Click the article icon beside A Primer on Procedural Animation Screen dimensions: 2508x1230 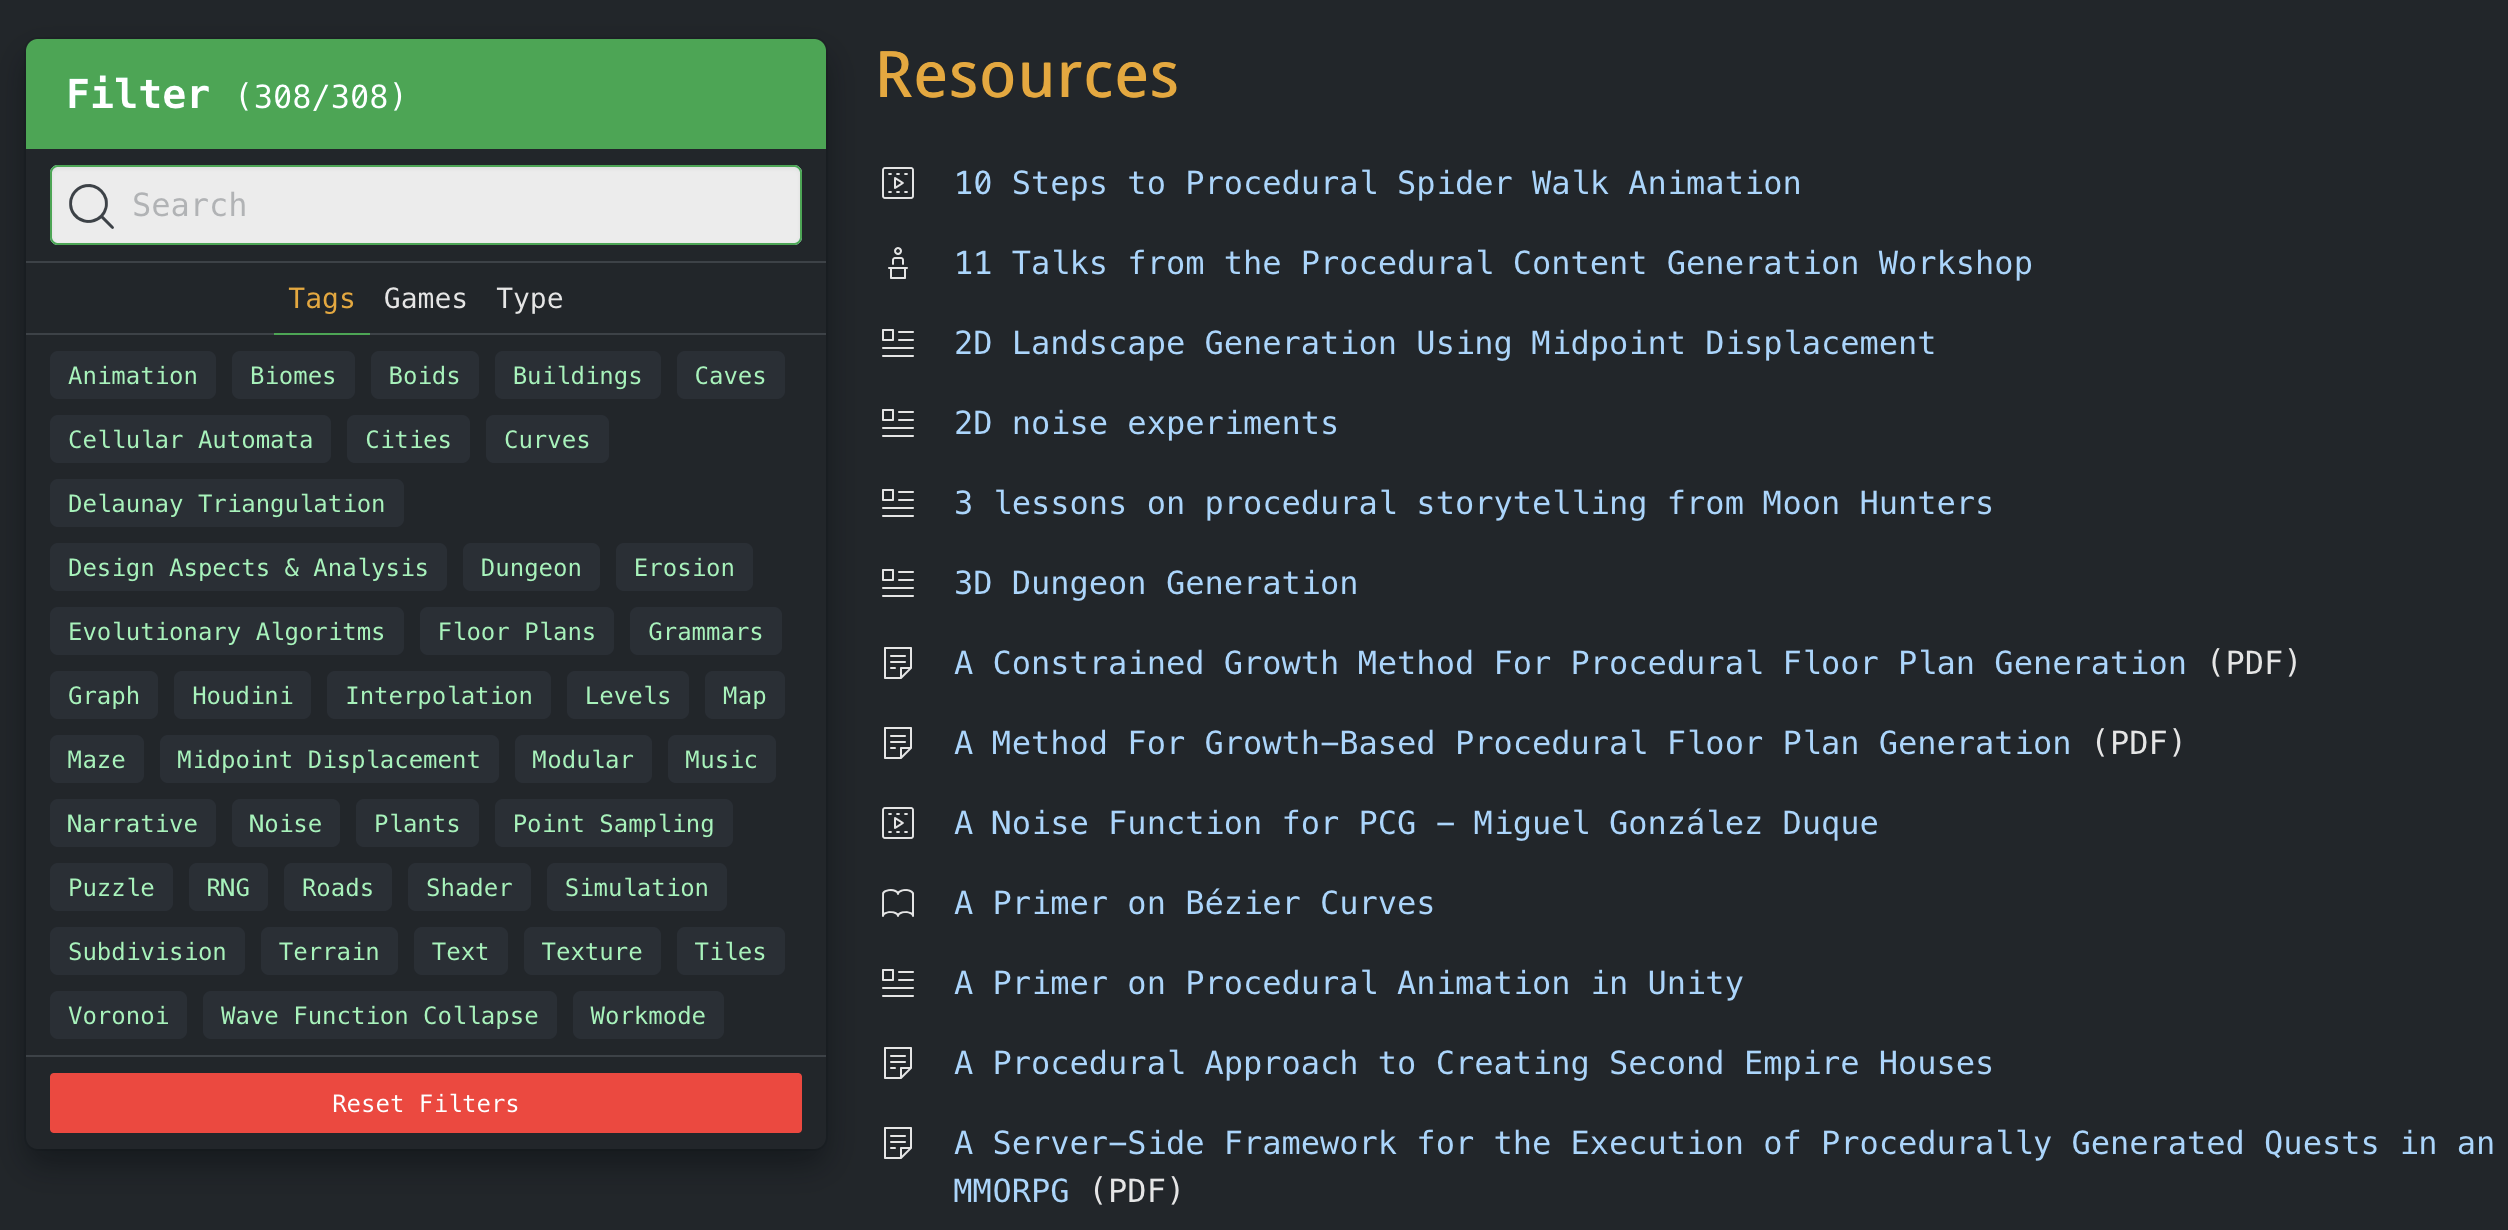click(898, 983)
